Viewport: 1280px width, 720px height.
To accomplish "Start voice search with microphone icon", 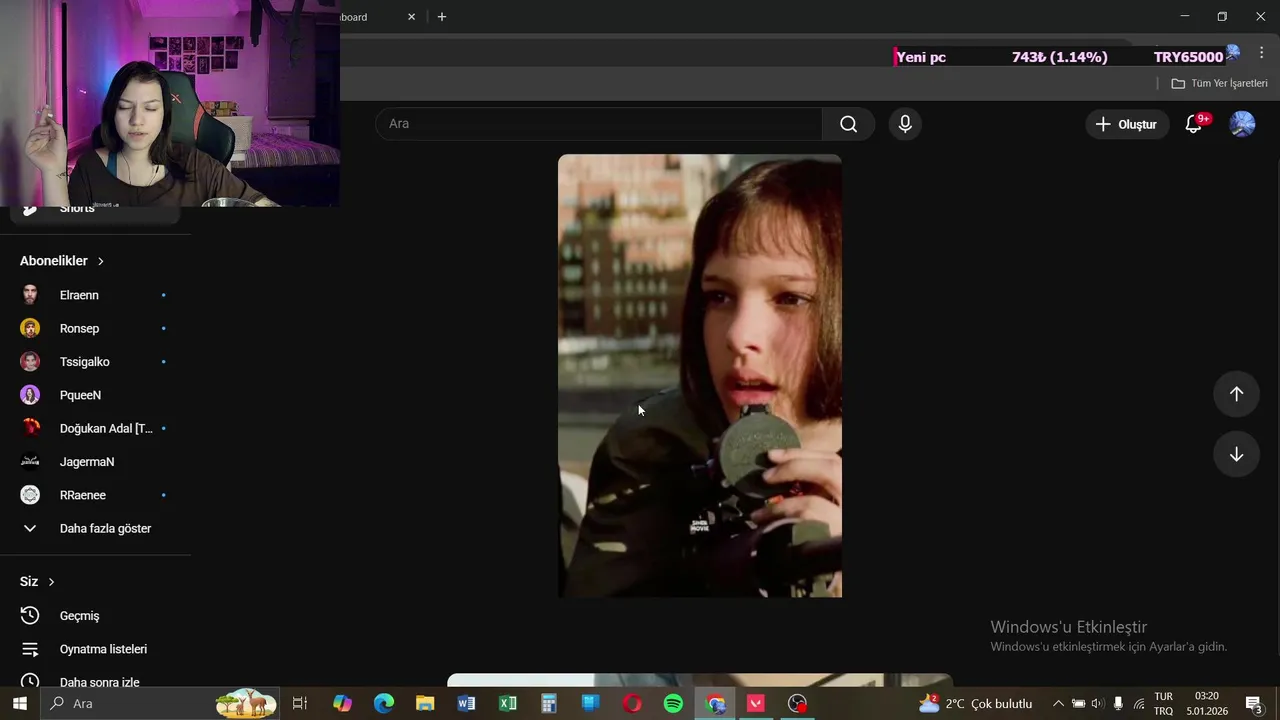I will [905, 124].
